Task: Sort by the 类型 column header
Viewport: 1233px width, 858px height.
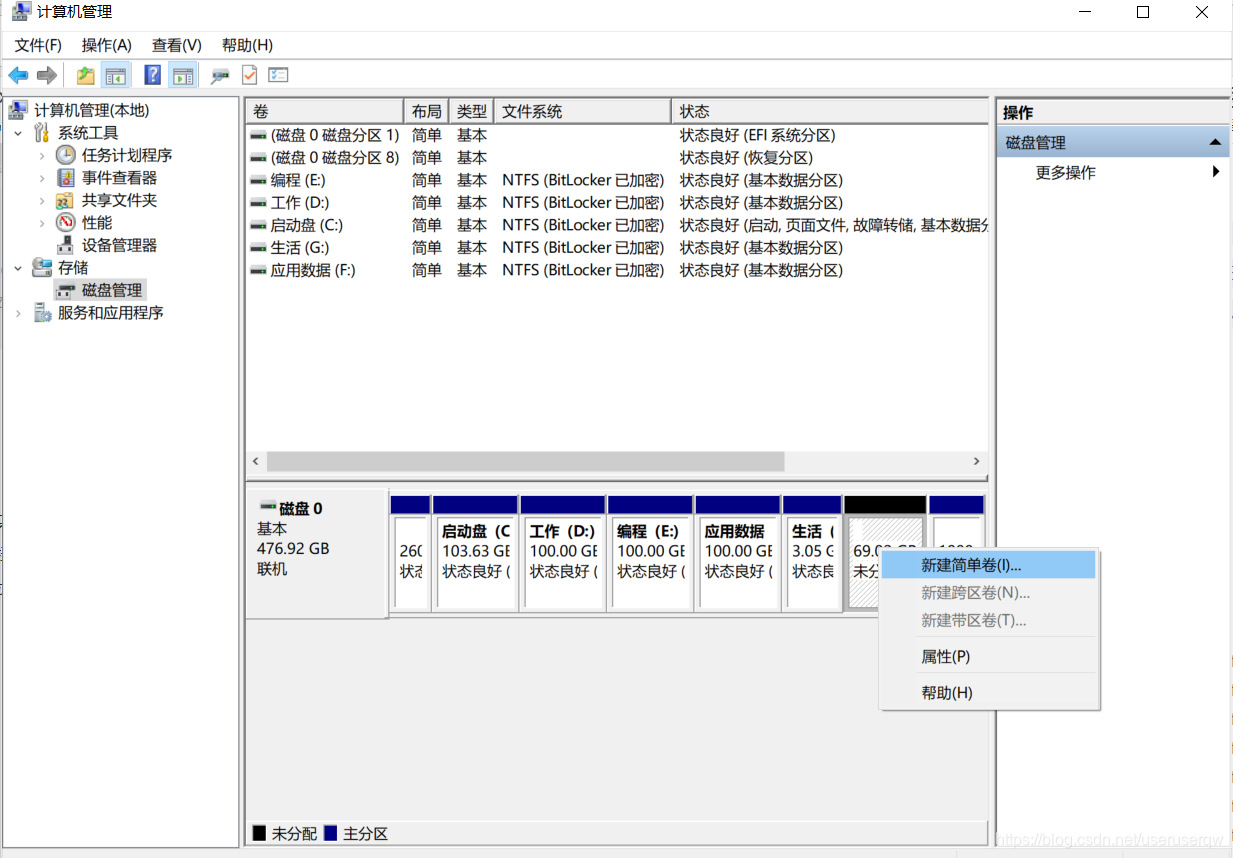Action: (x=471, y=111)
